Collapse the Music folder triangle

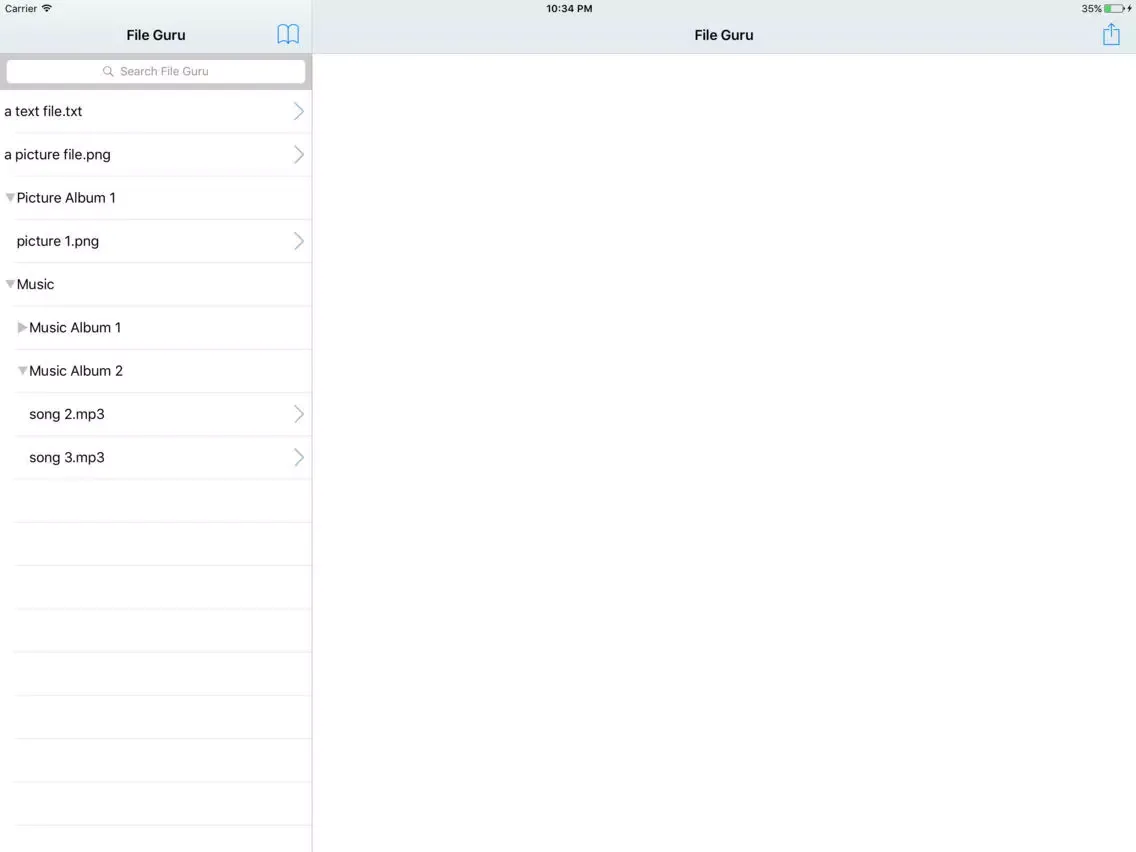tap(10, 284)
